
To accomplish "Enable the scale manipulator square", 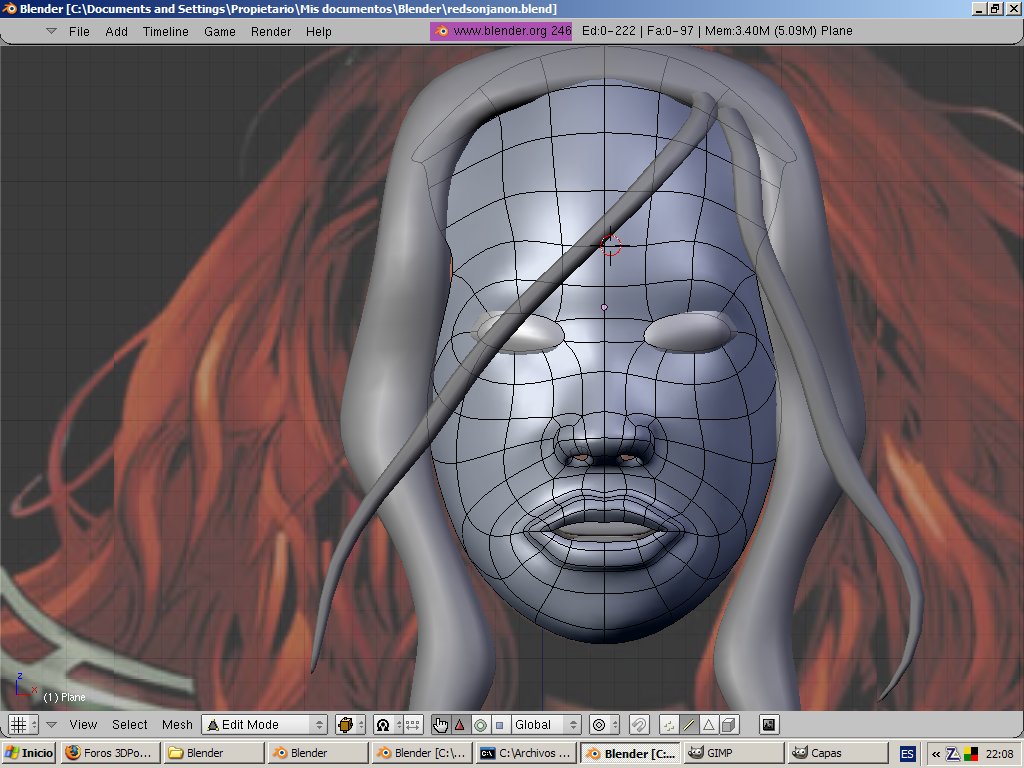I will click(500, 724).
